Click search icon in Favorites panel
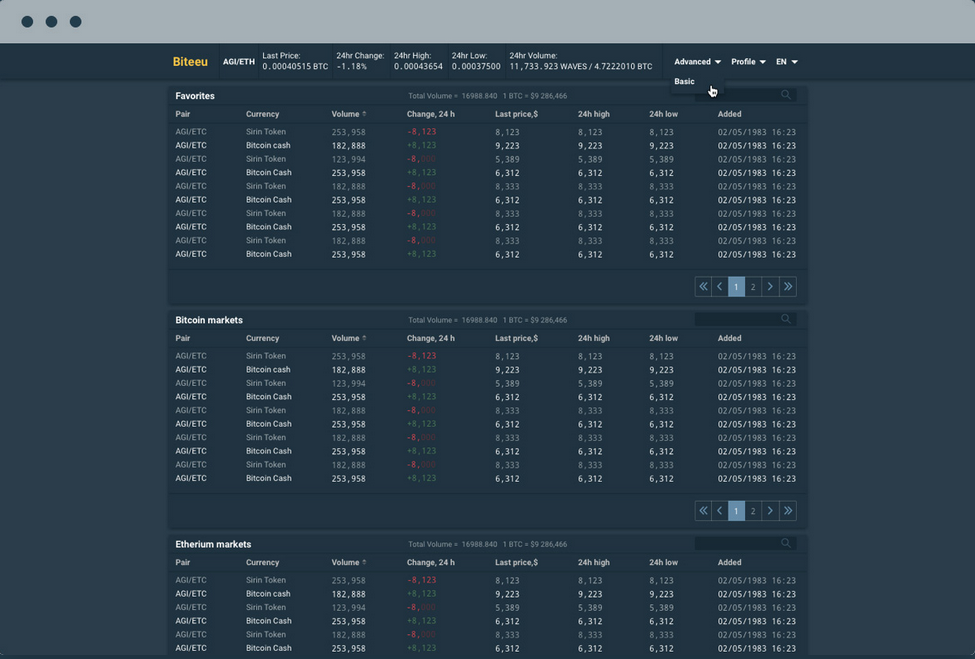 click(786, 95)
